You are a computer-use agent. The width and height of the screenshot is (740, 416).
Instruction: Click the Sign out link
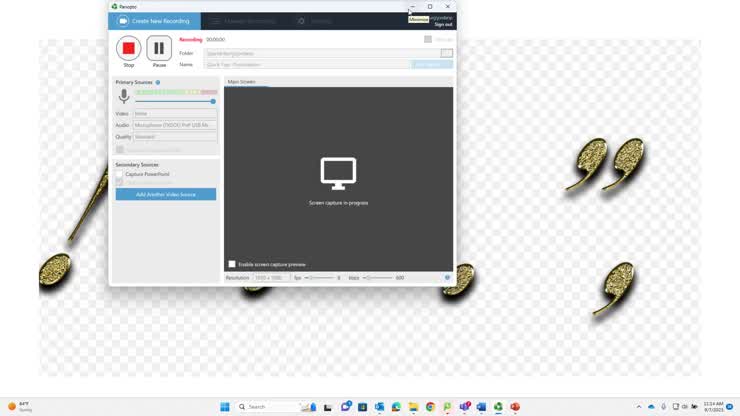click(443, 25)
